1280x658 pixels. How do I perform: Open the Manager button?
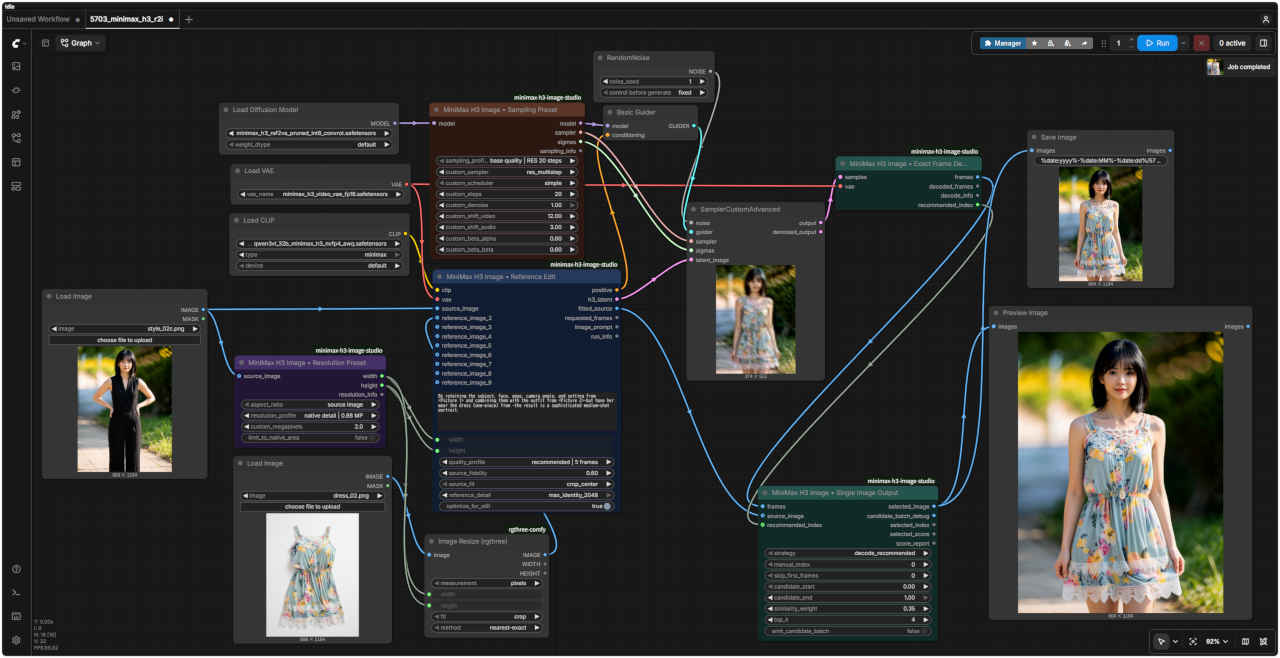click(x=1001, y=43)
